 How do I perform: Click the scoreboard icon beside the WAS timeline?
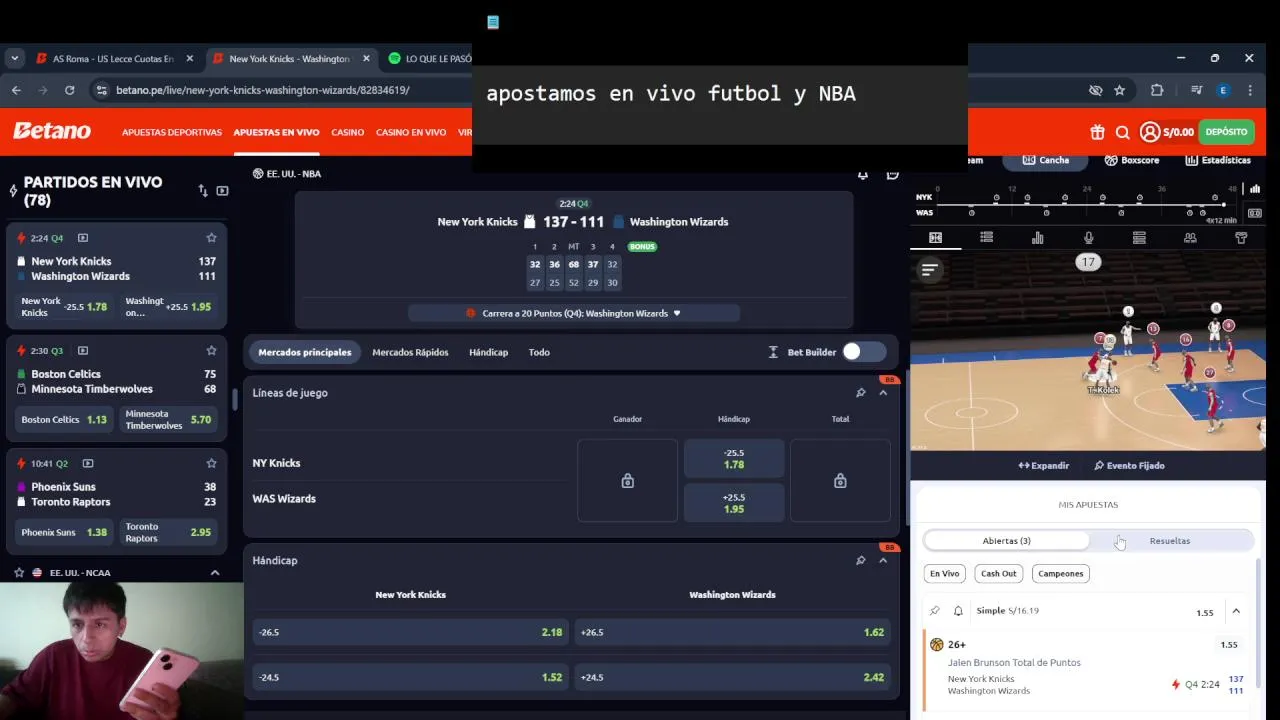point(1254,213)
